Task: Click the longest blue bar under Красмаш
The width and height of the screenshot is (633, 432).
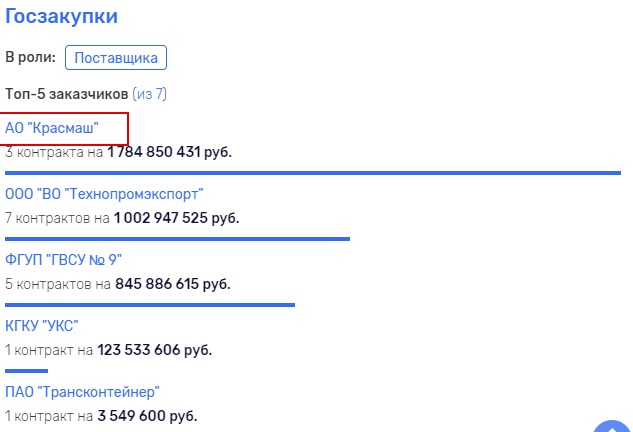Action: click(313, 173)
